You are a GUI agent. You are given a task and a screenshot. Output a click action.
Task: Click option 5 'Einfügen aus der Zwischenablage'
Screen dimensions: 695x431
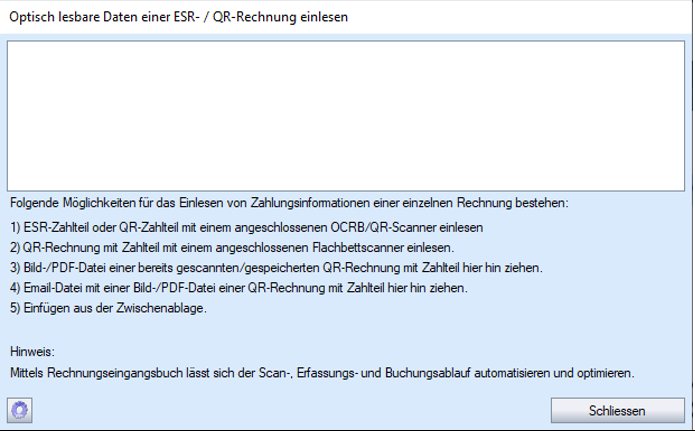[108, 308]
